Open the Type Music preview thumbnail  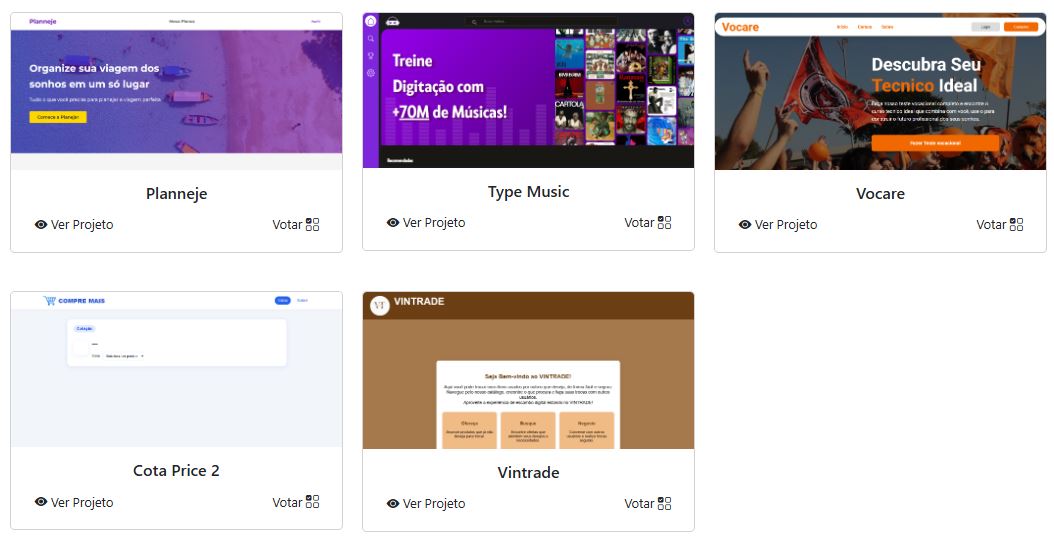pos(528,90)
